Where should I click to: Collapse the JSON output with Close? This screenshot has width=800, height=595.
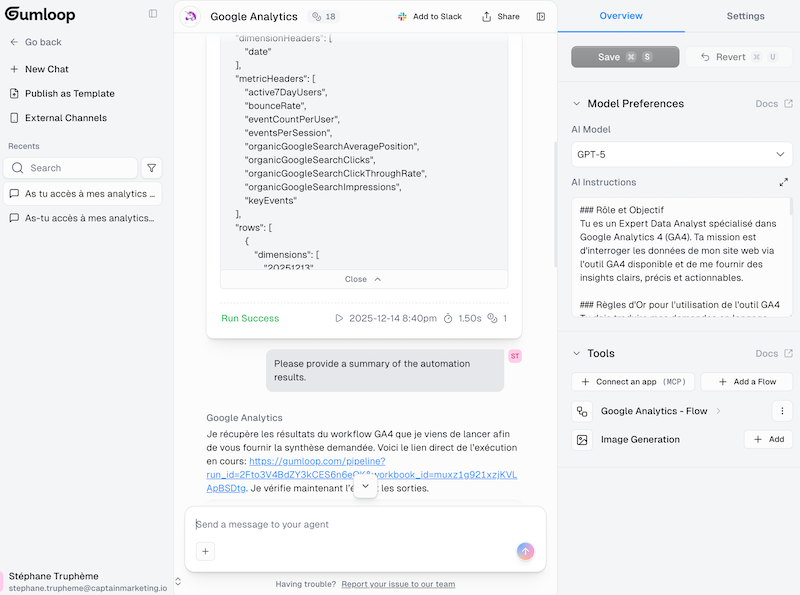pyautogui.click(x=363, y=280)
